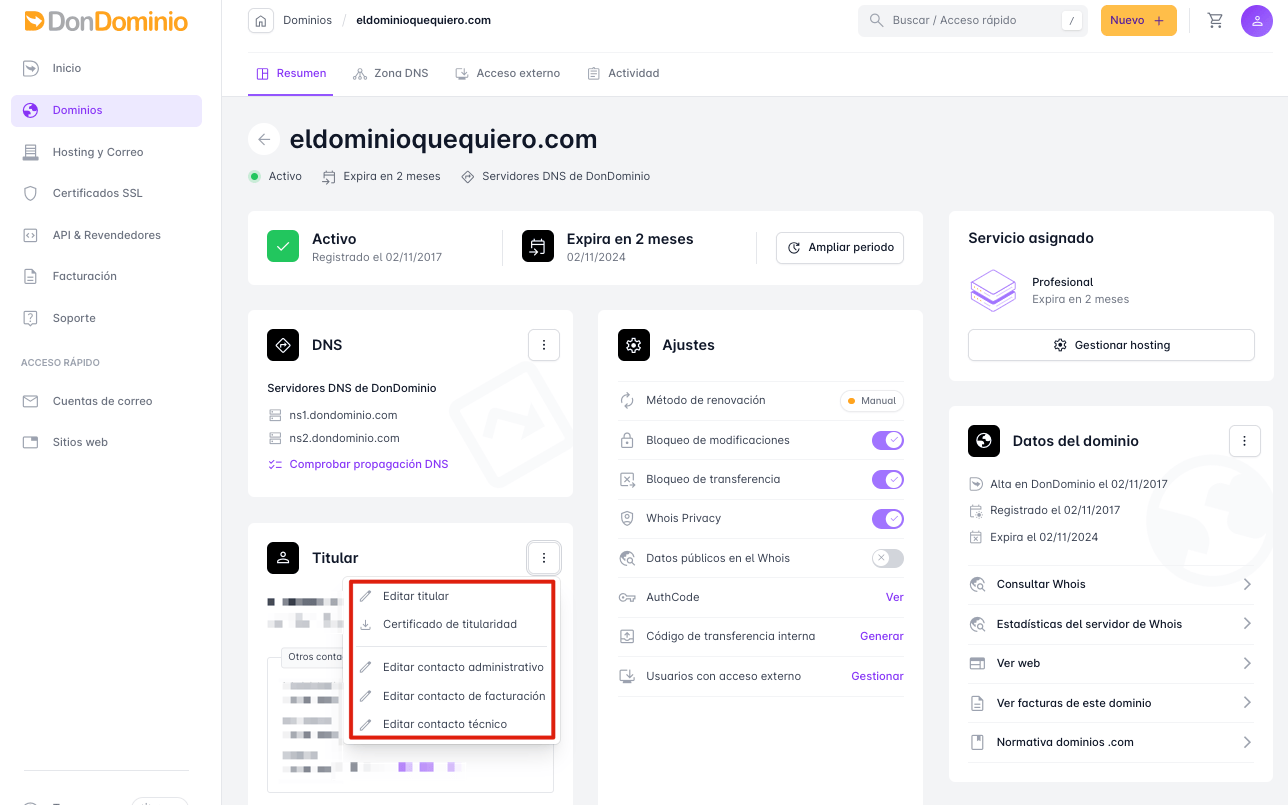Viewport: 1288px width, 805px height.
Task: Click Gestionar for external access users
Action: 877,676
